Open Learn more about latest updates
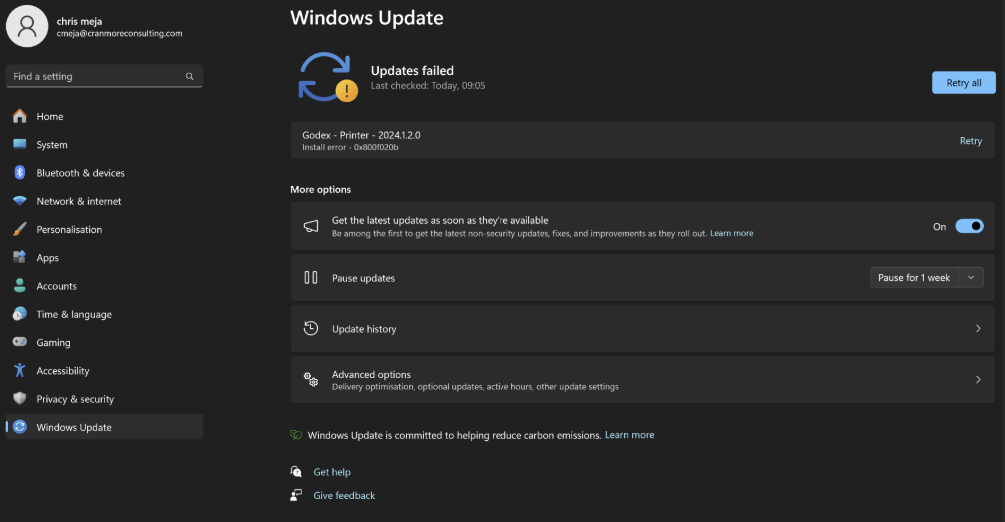Screen dimensions: 1005x522 (x=731, y=233)
